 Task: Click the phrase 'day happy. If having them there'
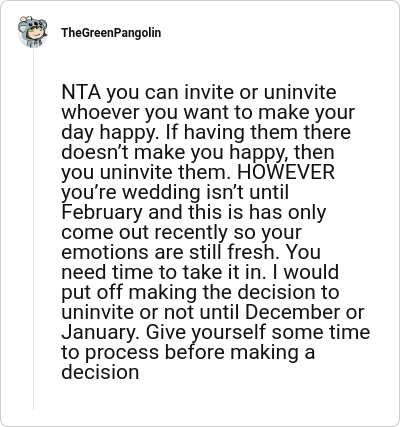[206, 133]
